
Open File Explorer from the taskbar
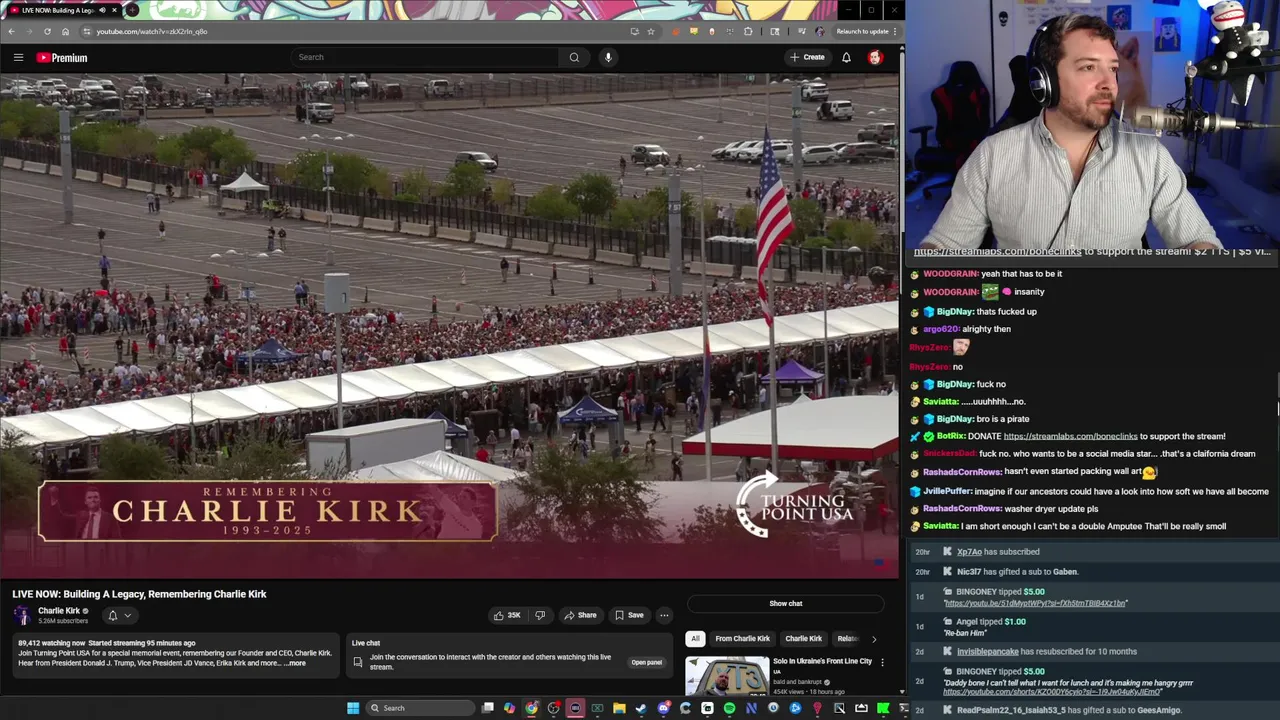[619, 708]
